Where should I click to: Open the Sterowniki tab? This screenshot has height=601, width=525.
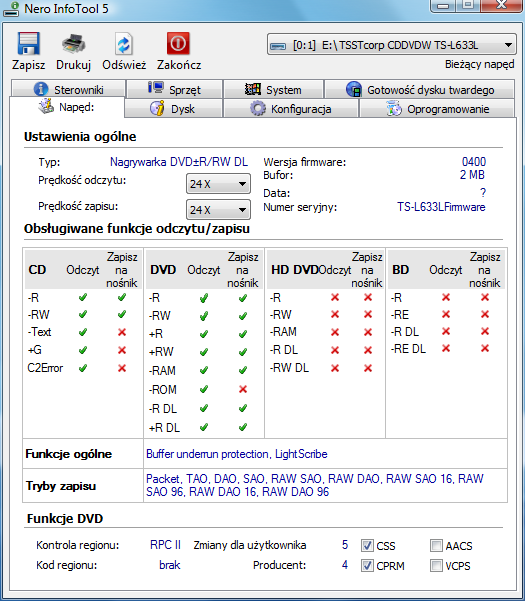(x=68, y=89)
